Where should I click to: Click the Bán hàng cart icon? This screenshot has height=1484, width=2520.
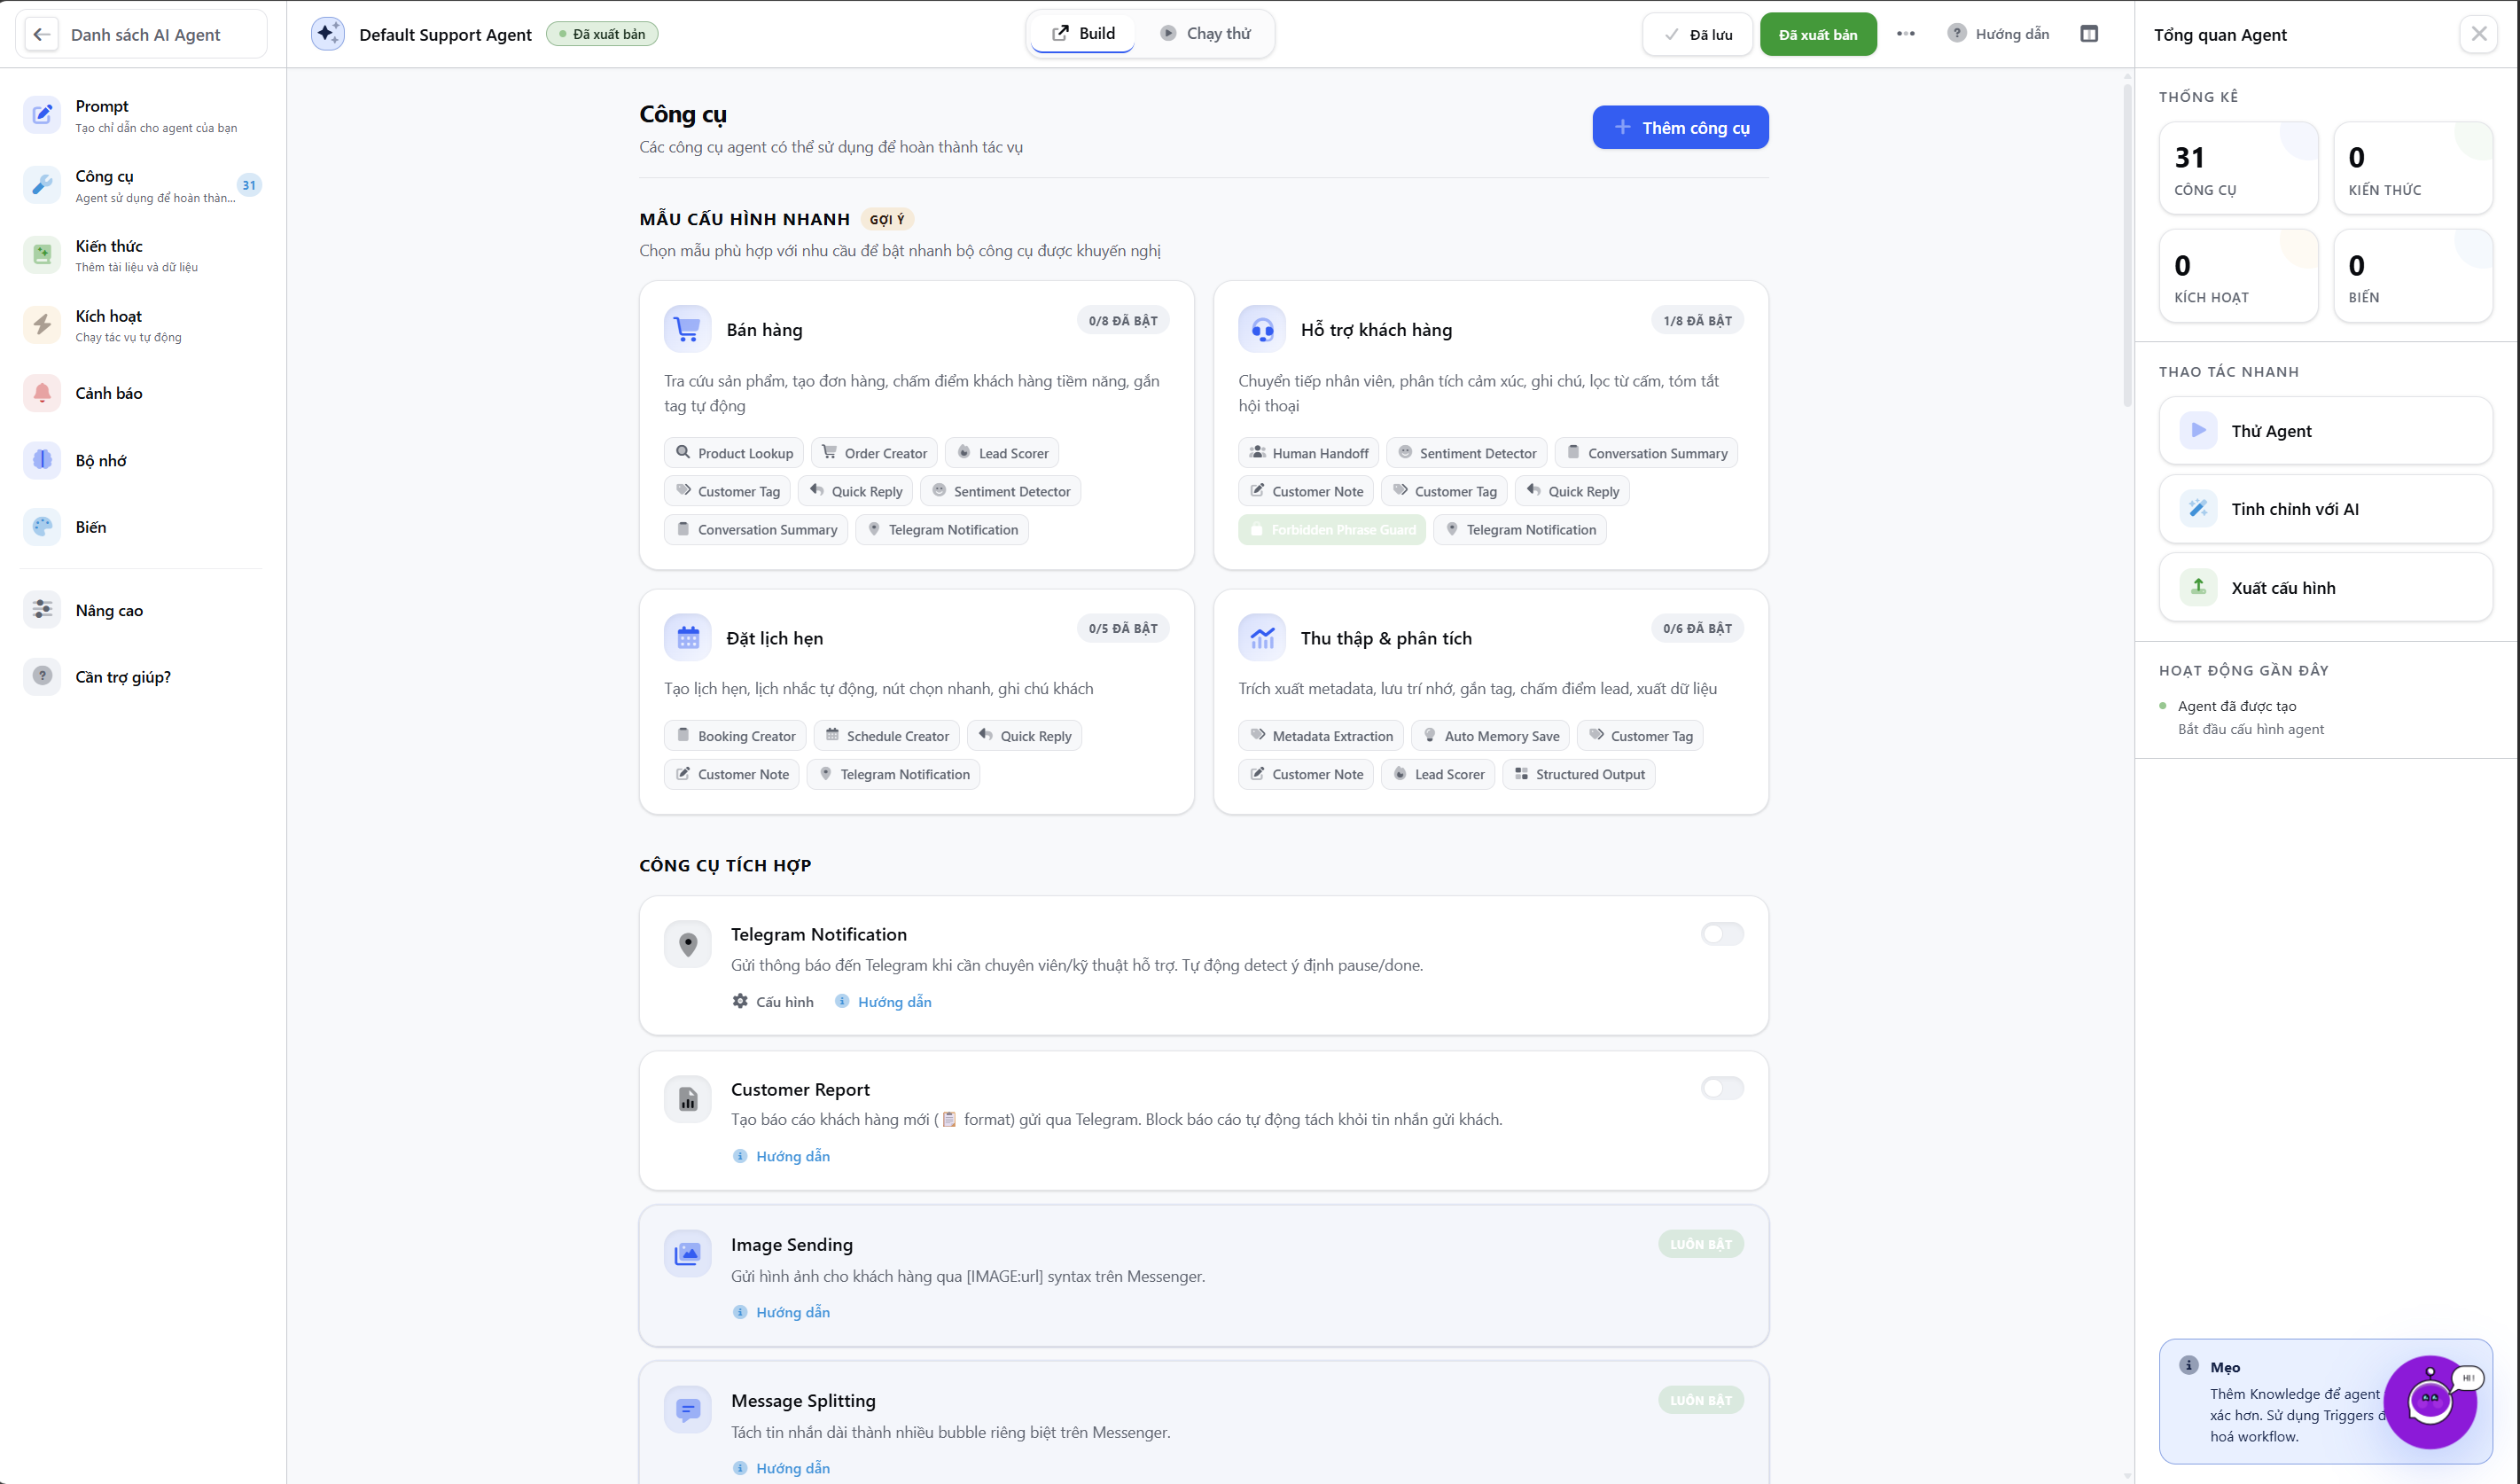tap(687, 329)
